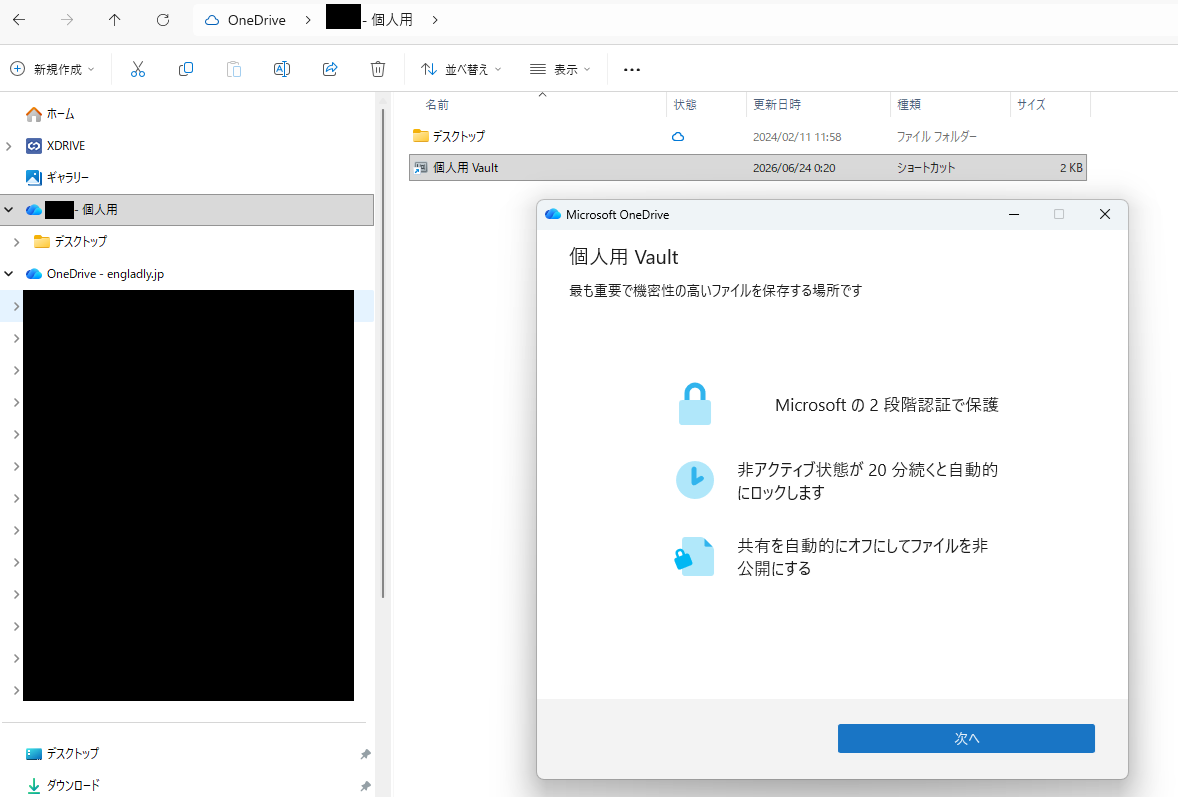Click pin icon next to デスクトップ
1178x797 pixels.
click(x=365, y=753)
